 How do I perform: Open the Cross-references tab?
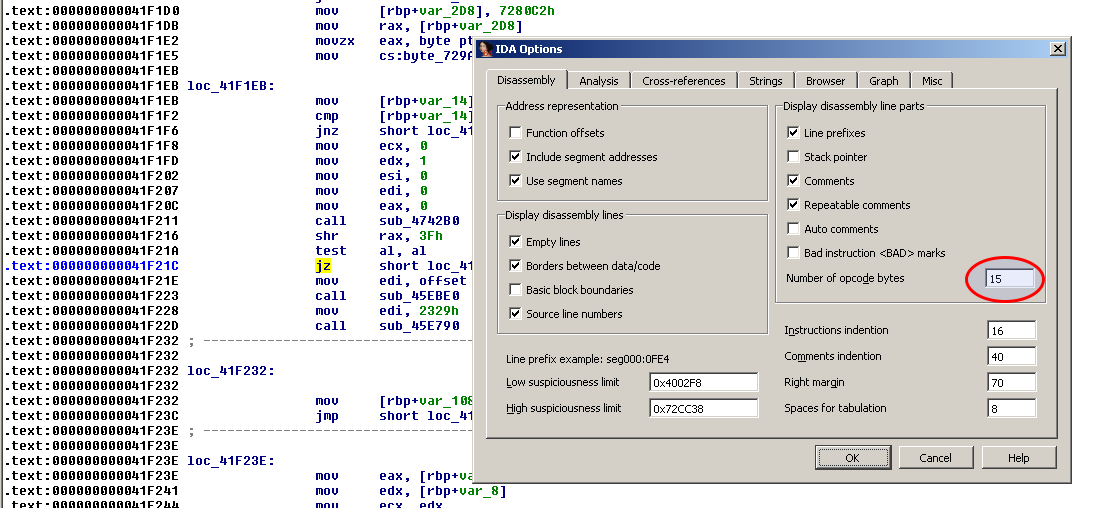point(683,81)
